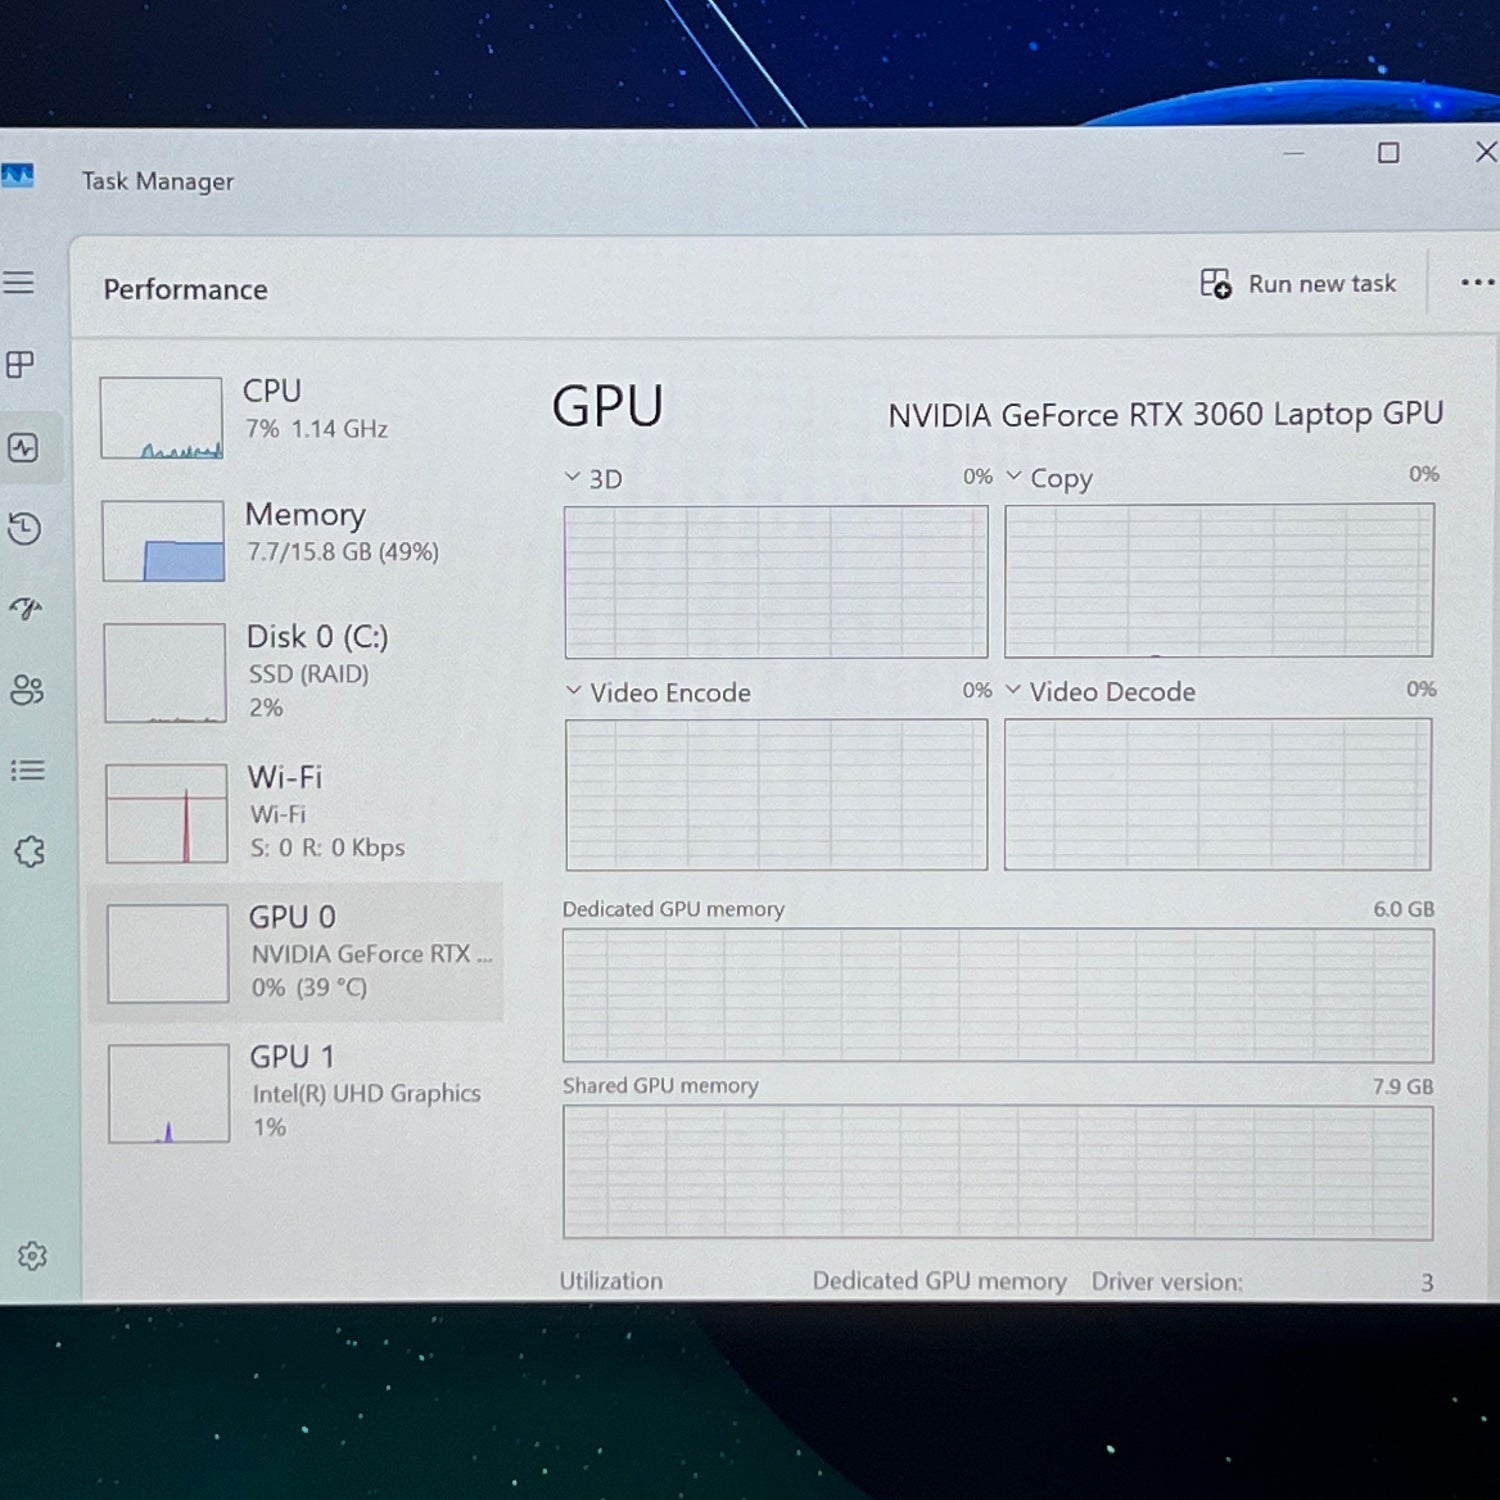
Task: Open the App history page icon
Action: pos(25,528)
